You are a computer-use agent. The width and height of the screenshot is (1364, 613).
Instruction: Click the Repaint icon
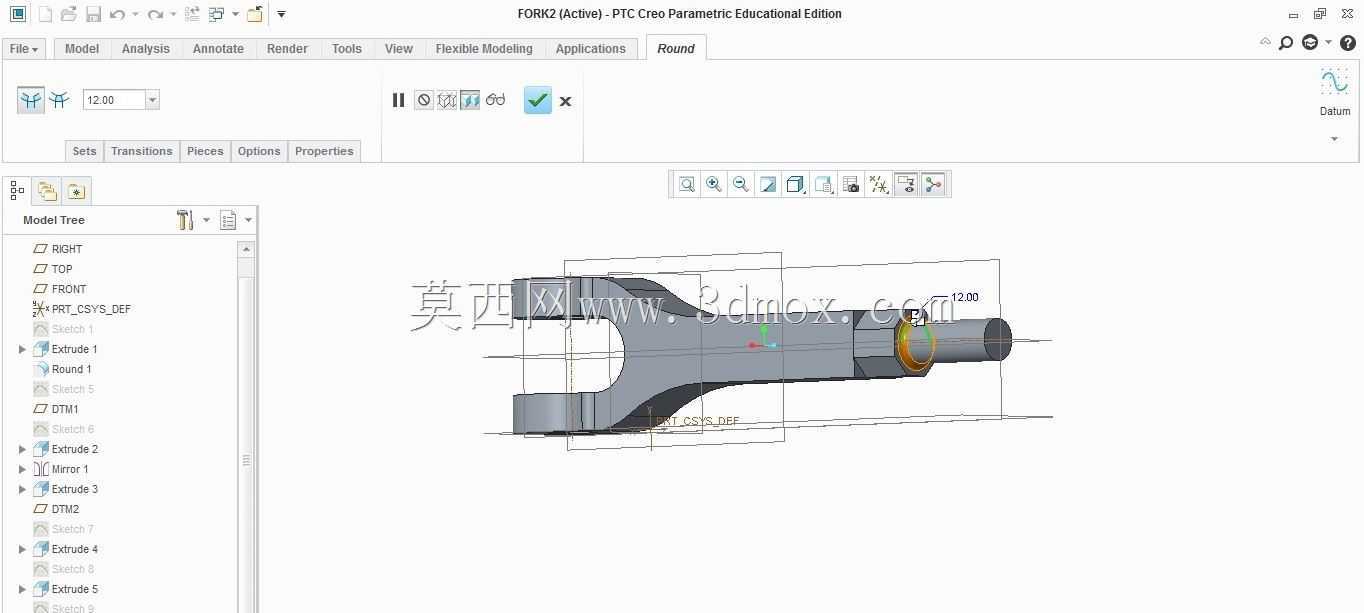click(x=768, y=184)
